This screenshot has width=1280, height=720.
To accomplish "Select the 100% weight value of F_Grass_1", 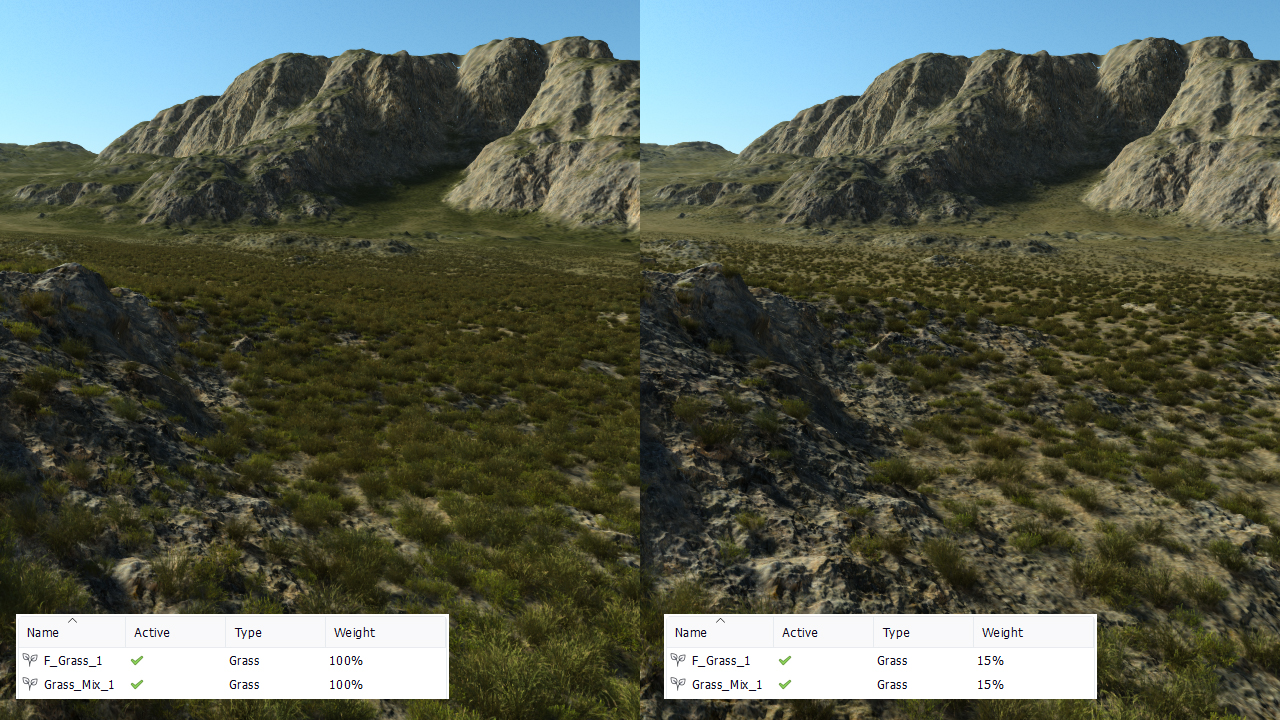I will [x=346, y=660].
